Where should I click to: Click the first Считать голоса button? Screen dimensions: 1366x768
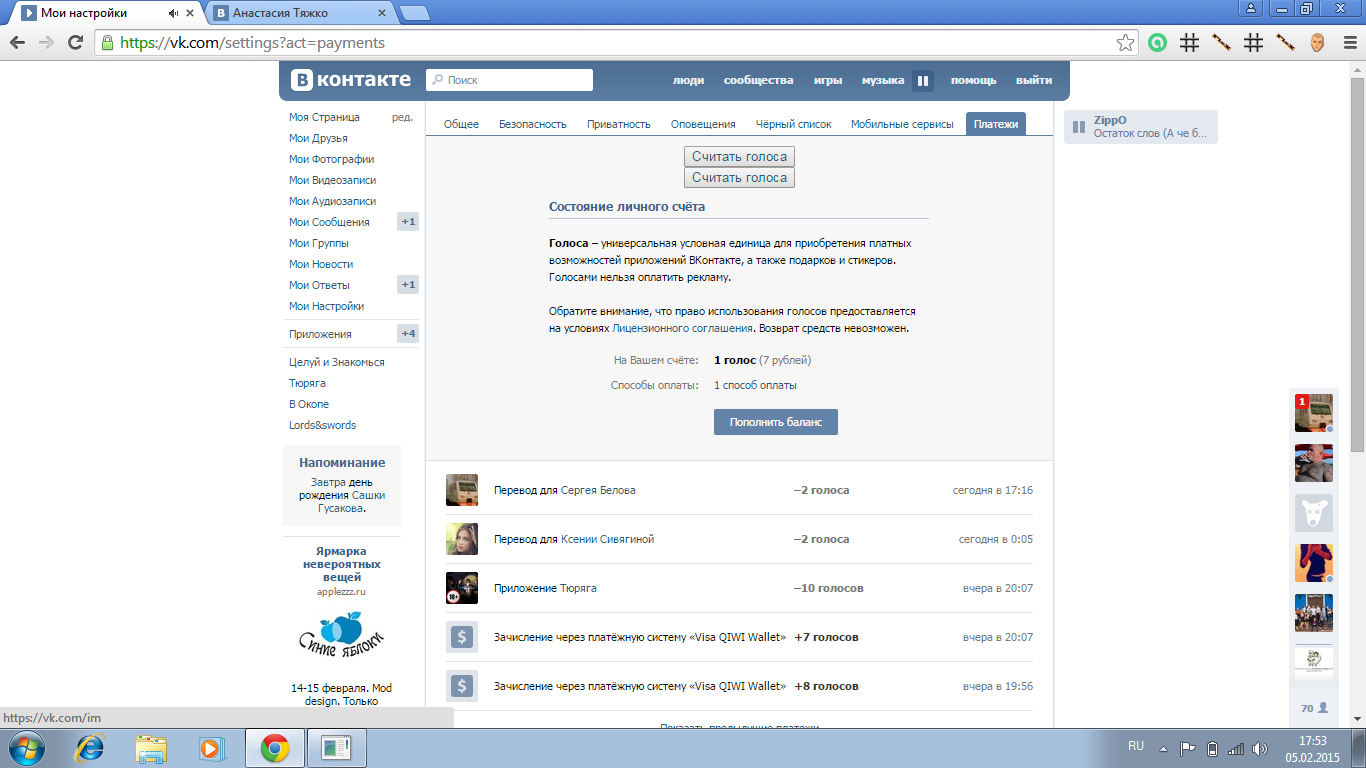pos(739,156)
